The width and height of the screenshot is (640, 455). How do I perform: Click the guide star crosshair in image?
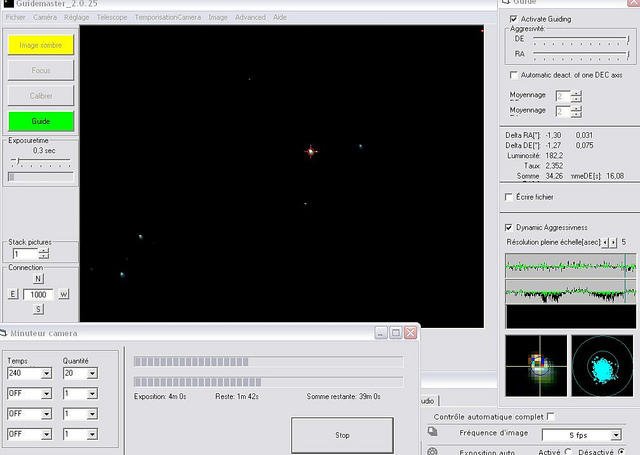pos(311,151)
